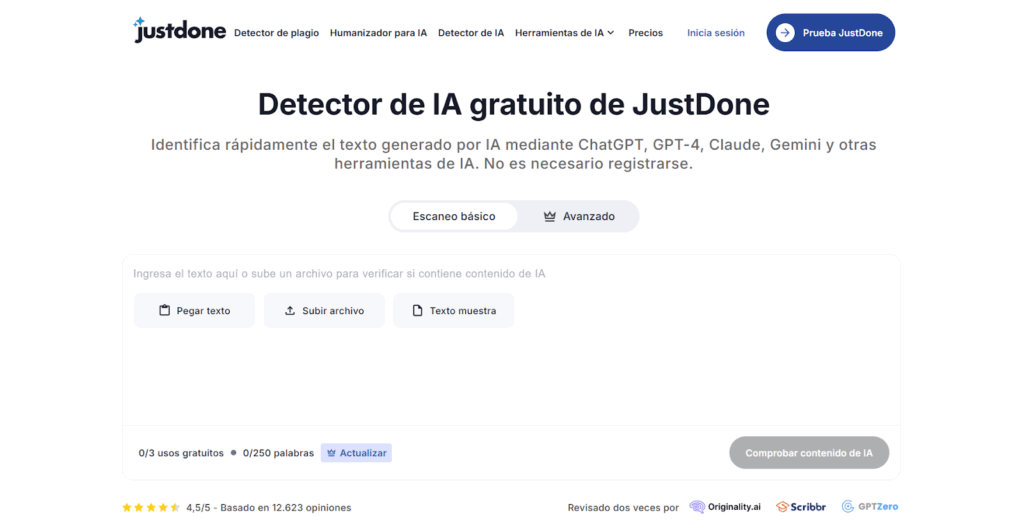Click 'Revisado dos veces por' text

623,507
